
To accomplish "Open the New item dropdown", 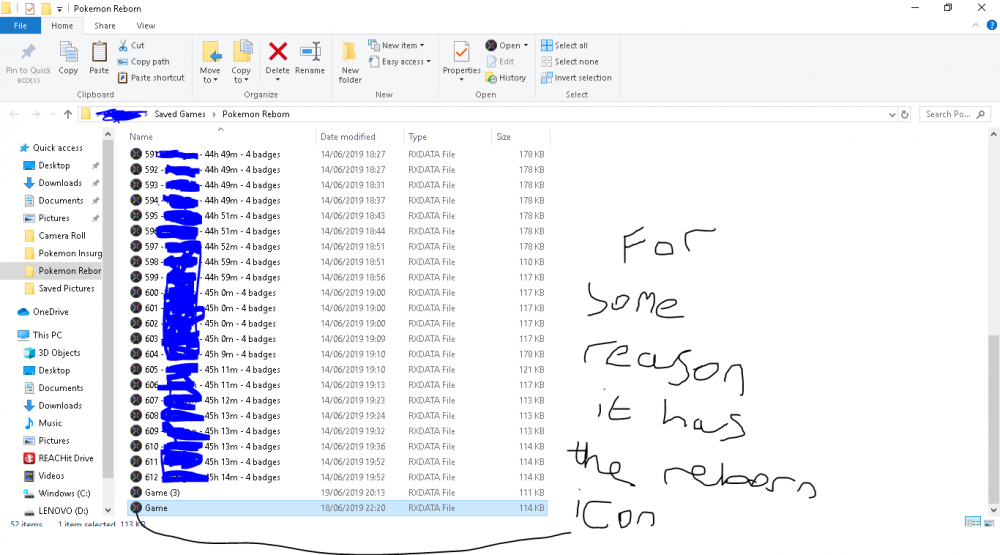I will pyautogui.click(x=397, y=46).
